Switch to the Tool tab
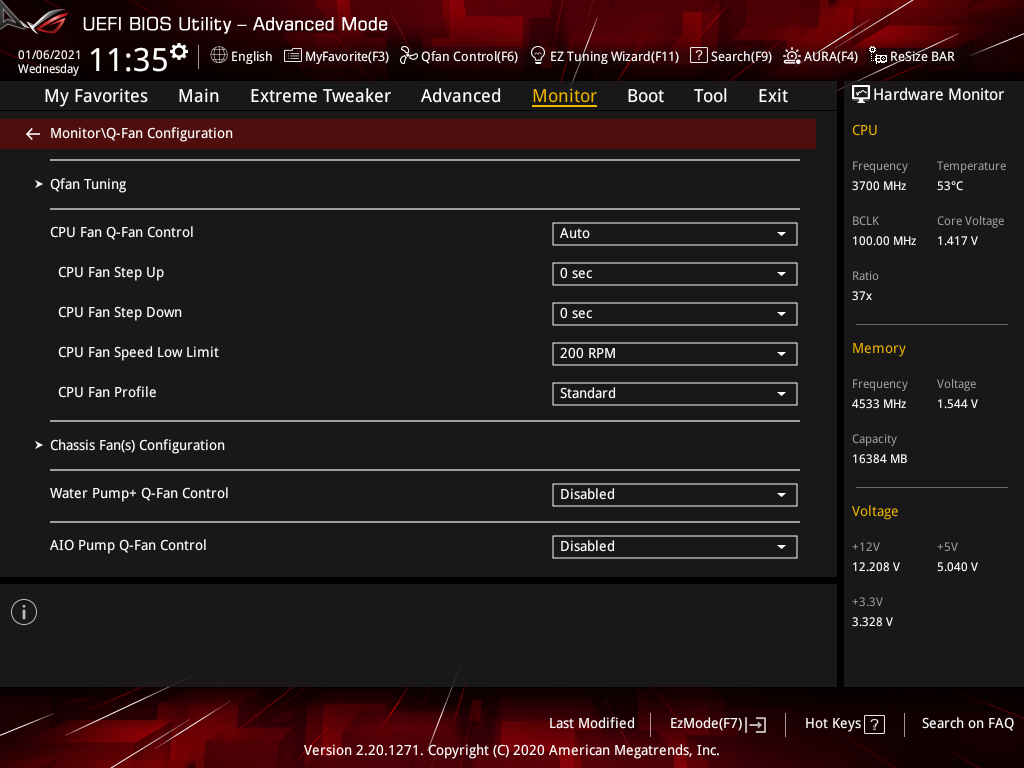 (x=710, y=96)
